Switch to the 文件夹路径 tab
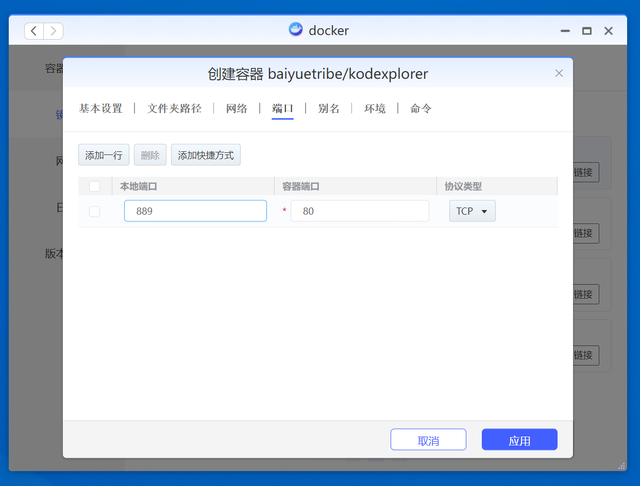Image resolution: width=640 pixels, height=486 pixels. click(174, 109)
